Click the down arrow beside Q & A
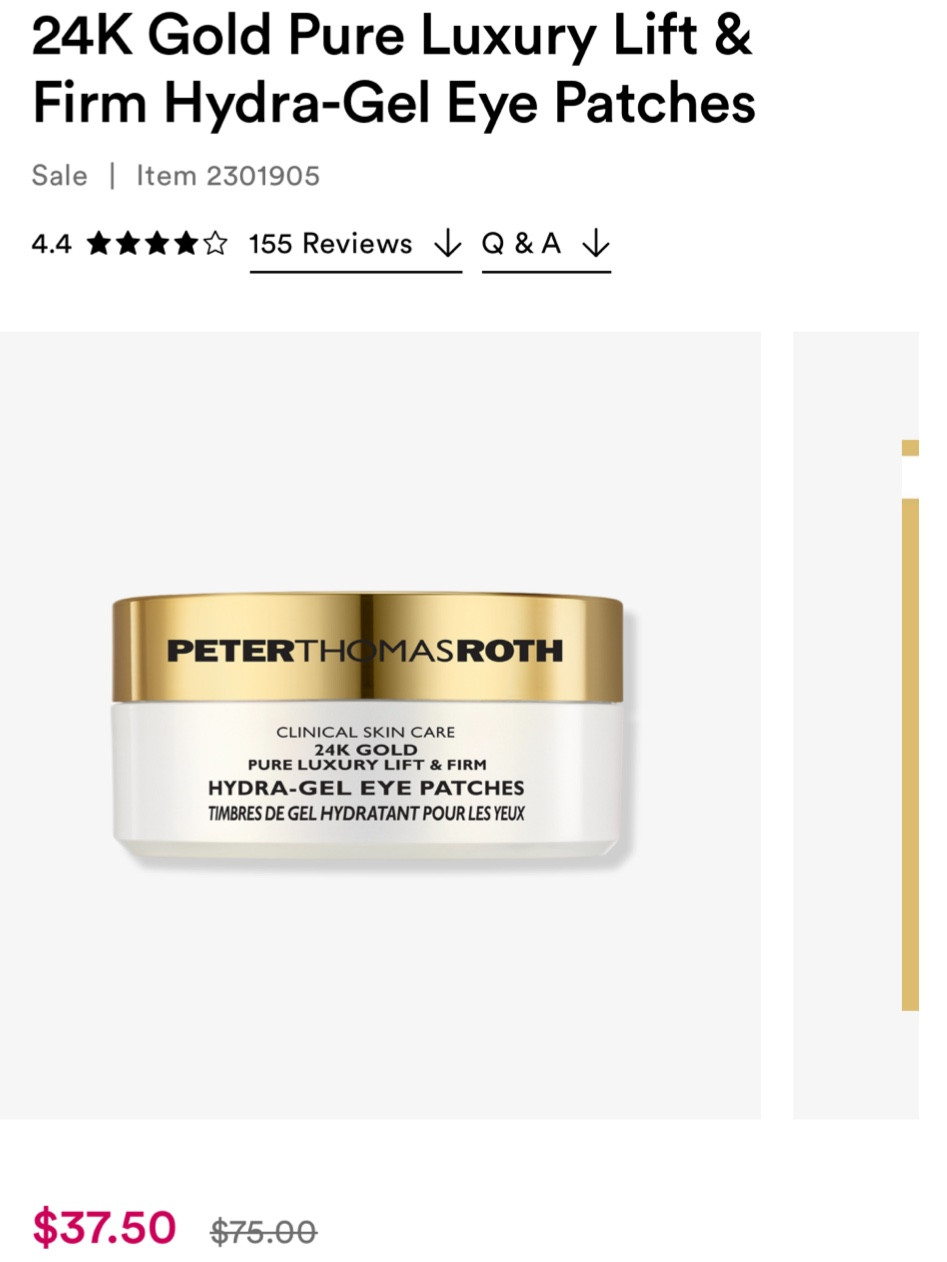 click(x=595, y=243)
